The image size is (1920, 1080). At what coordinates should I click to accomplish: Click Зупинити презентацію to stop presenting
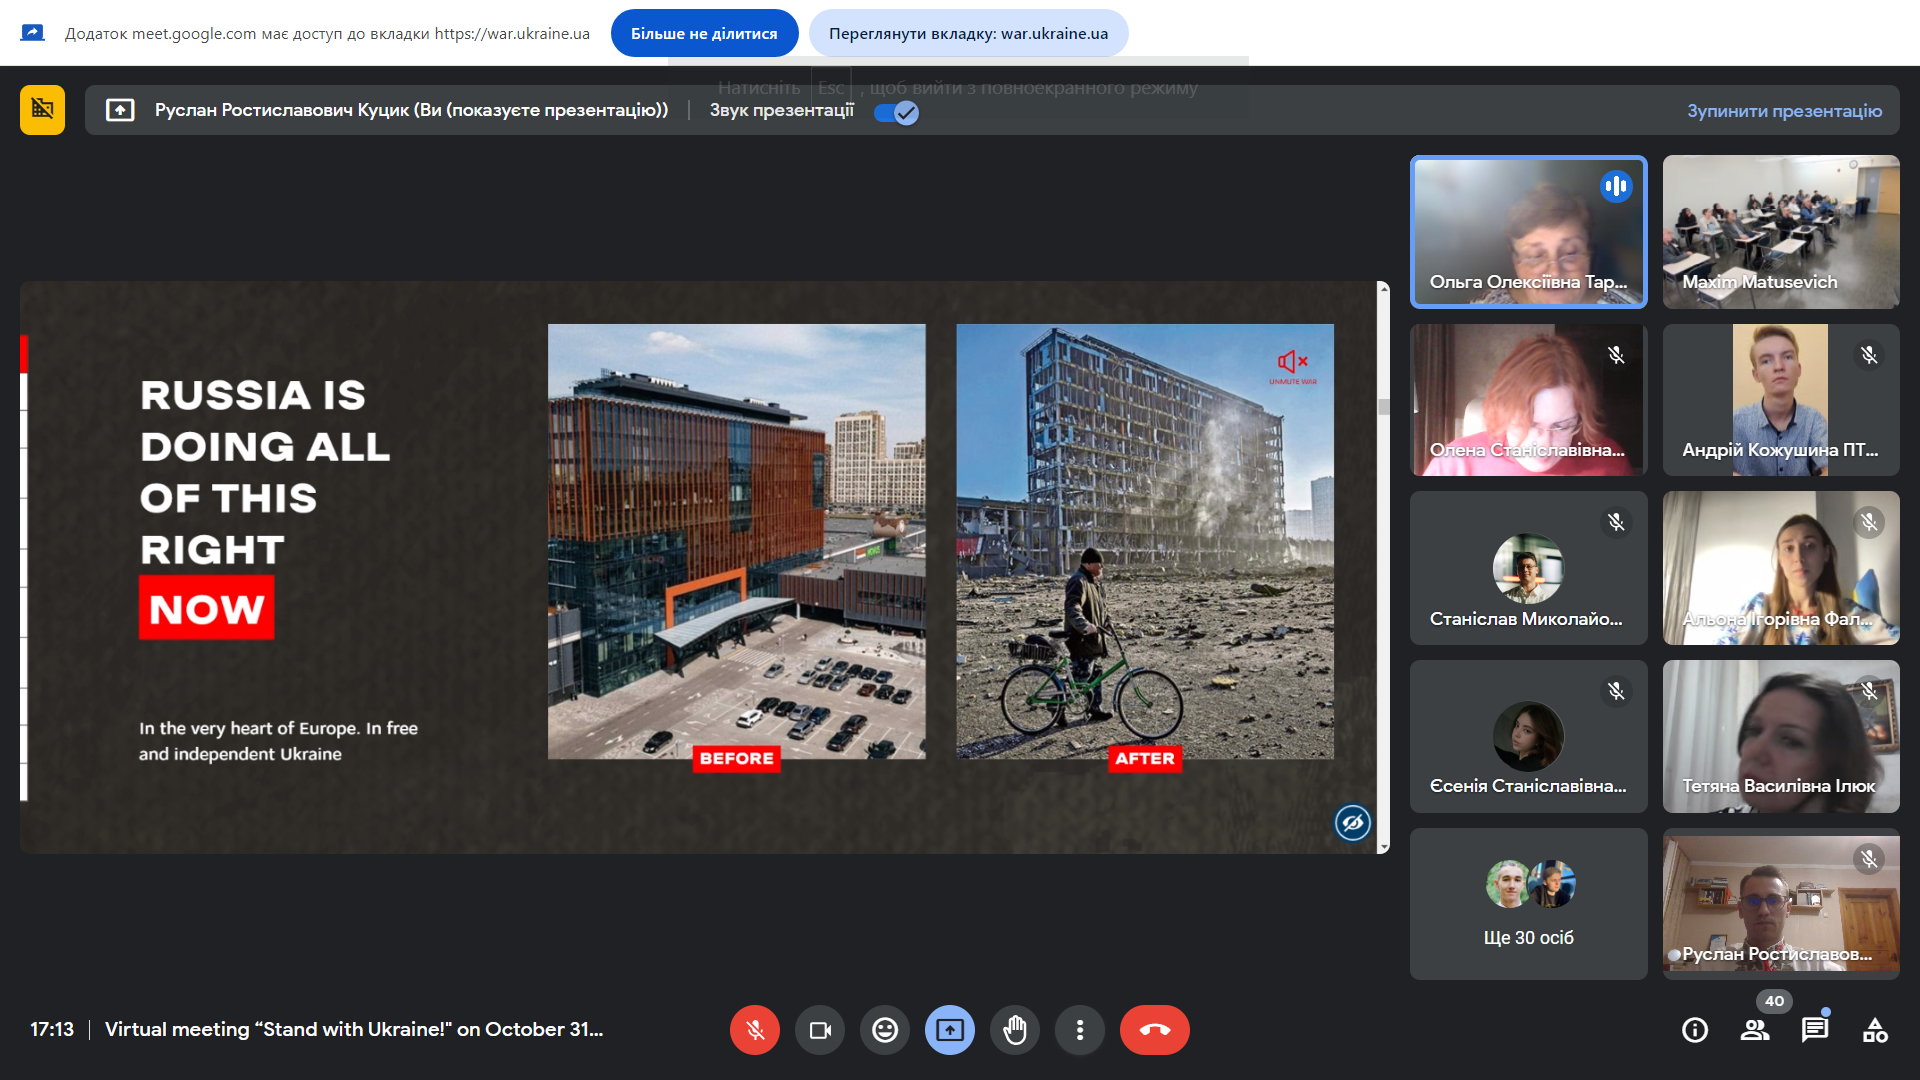point(1784,111)
